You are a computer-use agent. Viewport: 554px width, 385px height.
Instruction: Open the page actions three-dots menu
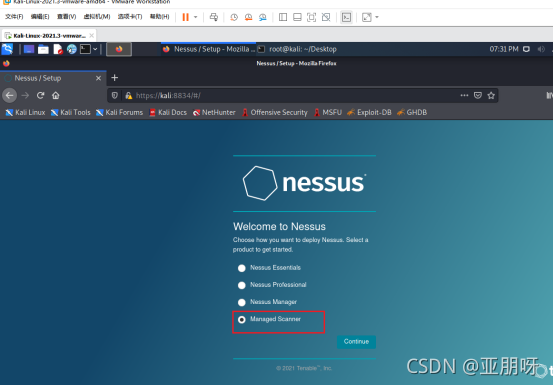464,95
